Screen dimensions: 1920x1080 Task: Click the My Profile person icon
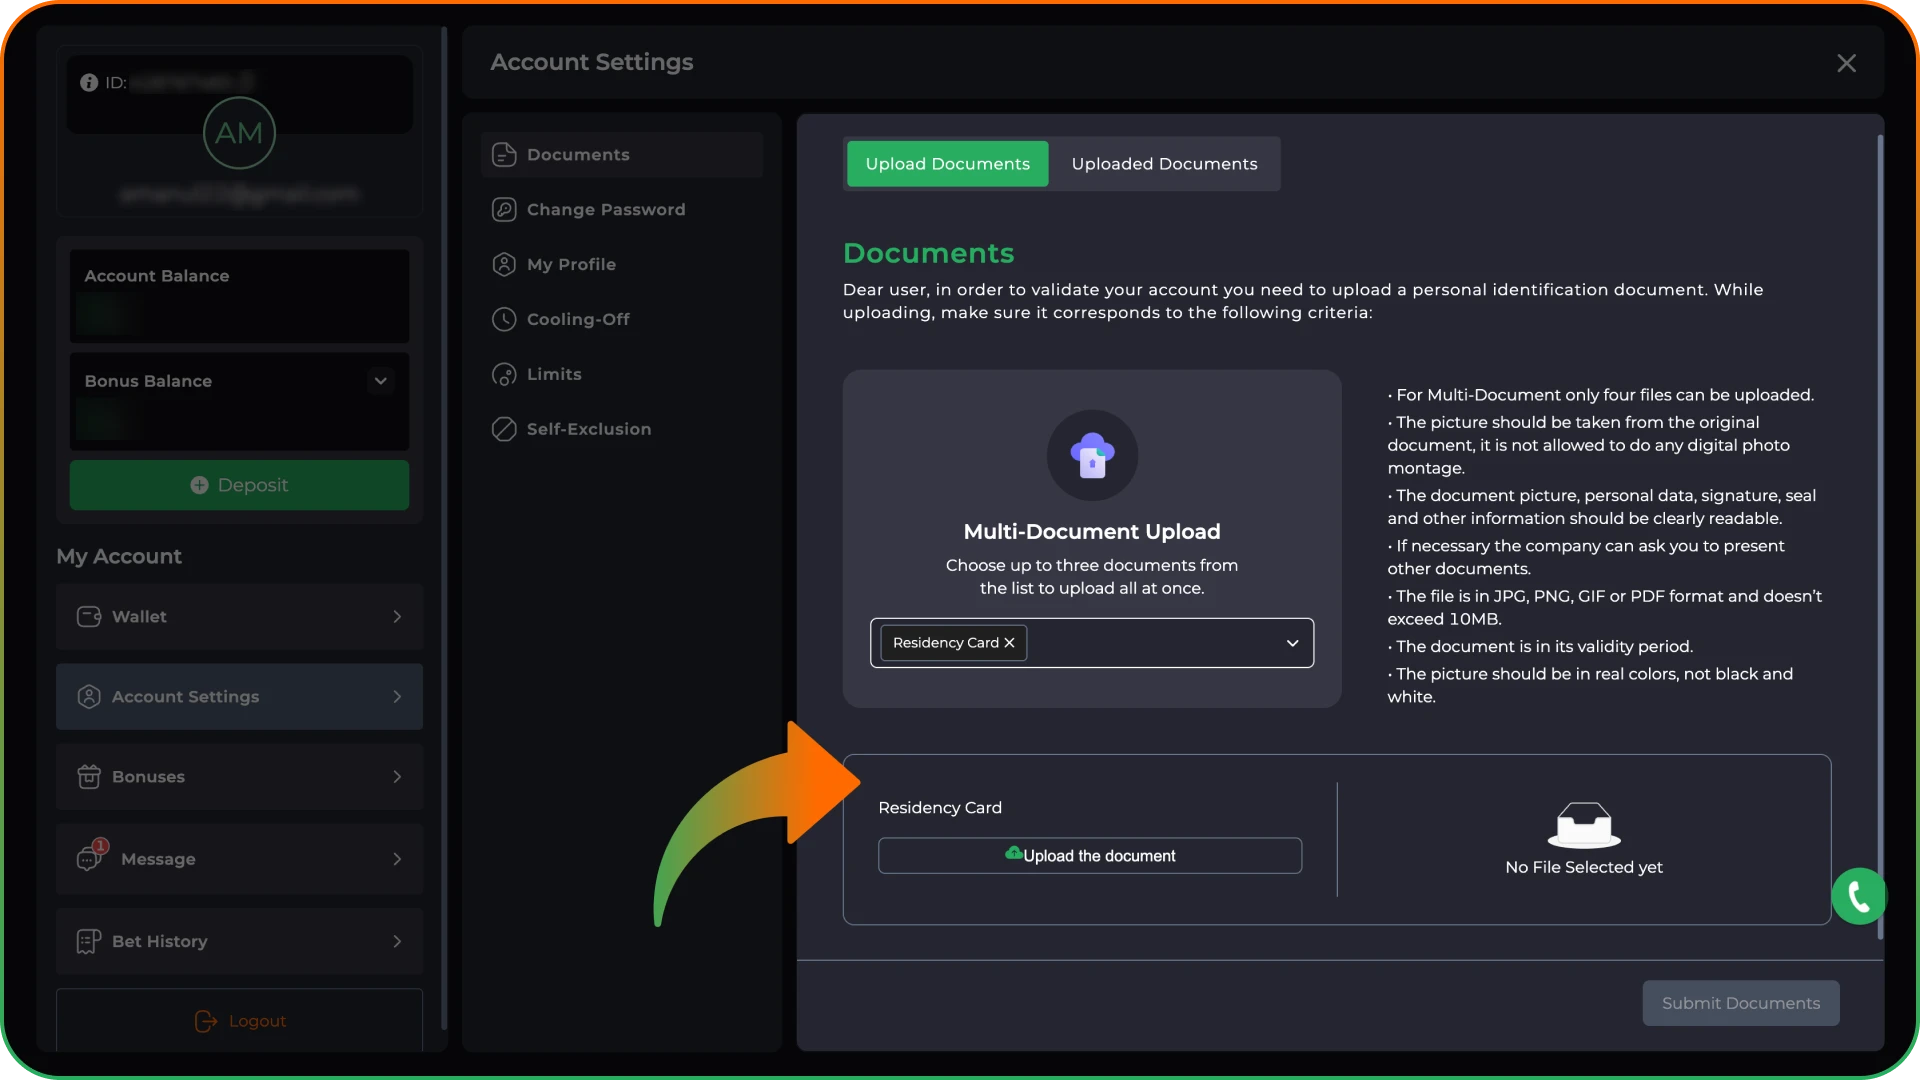click(504, 265)
